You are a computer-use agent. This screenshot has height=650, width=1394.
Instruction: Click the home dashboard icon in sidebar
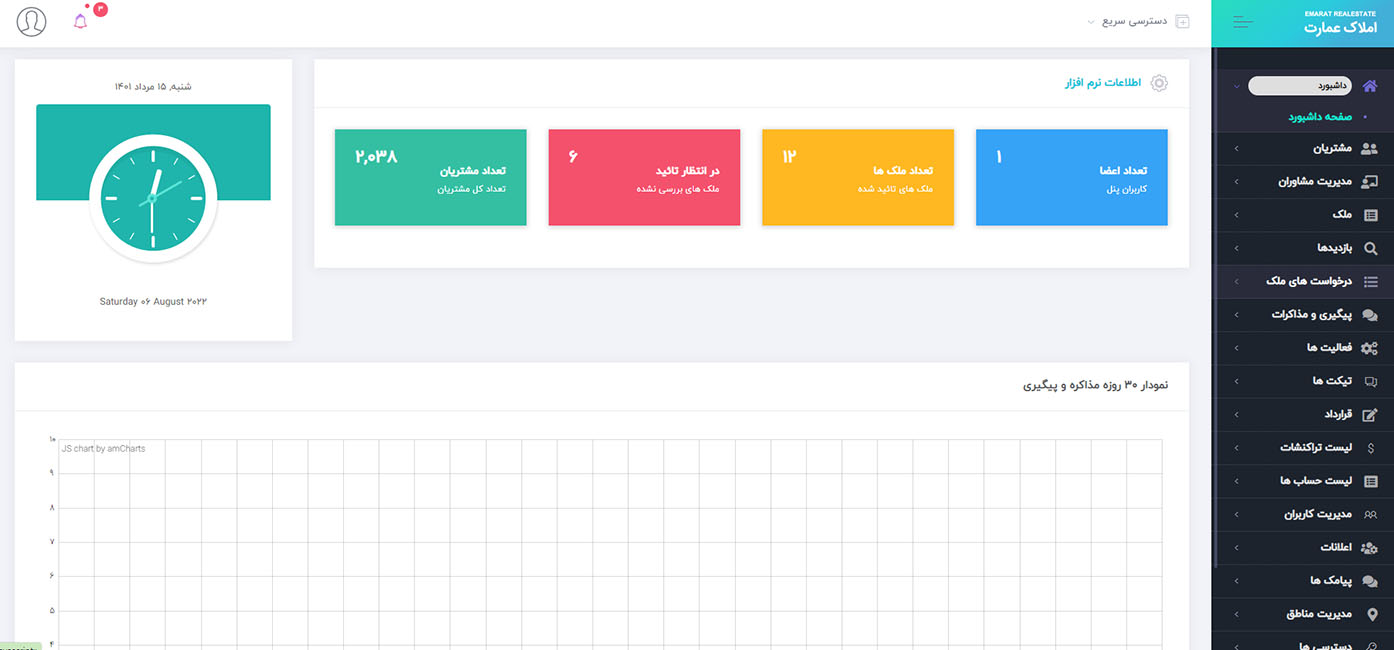pyautogui.click(x=1370, y=86)
